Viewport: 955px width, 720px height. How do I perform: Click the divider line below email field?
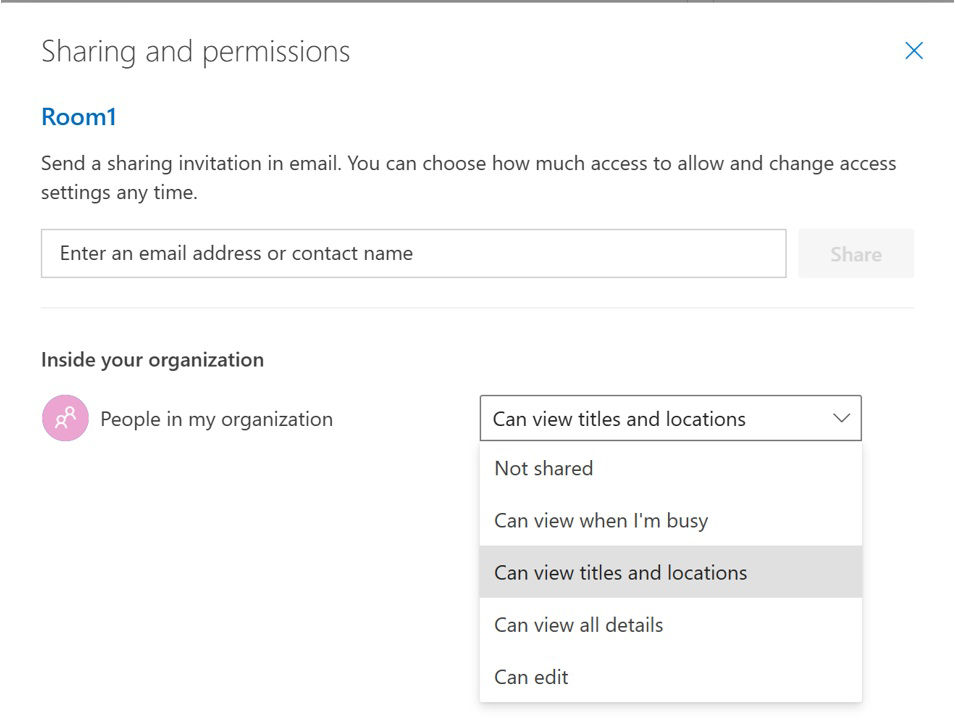477,308
